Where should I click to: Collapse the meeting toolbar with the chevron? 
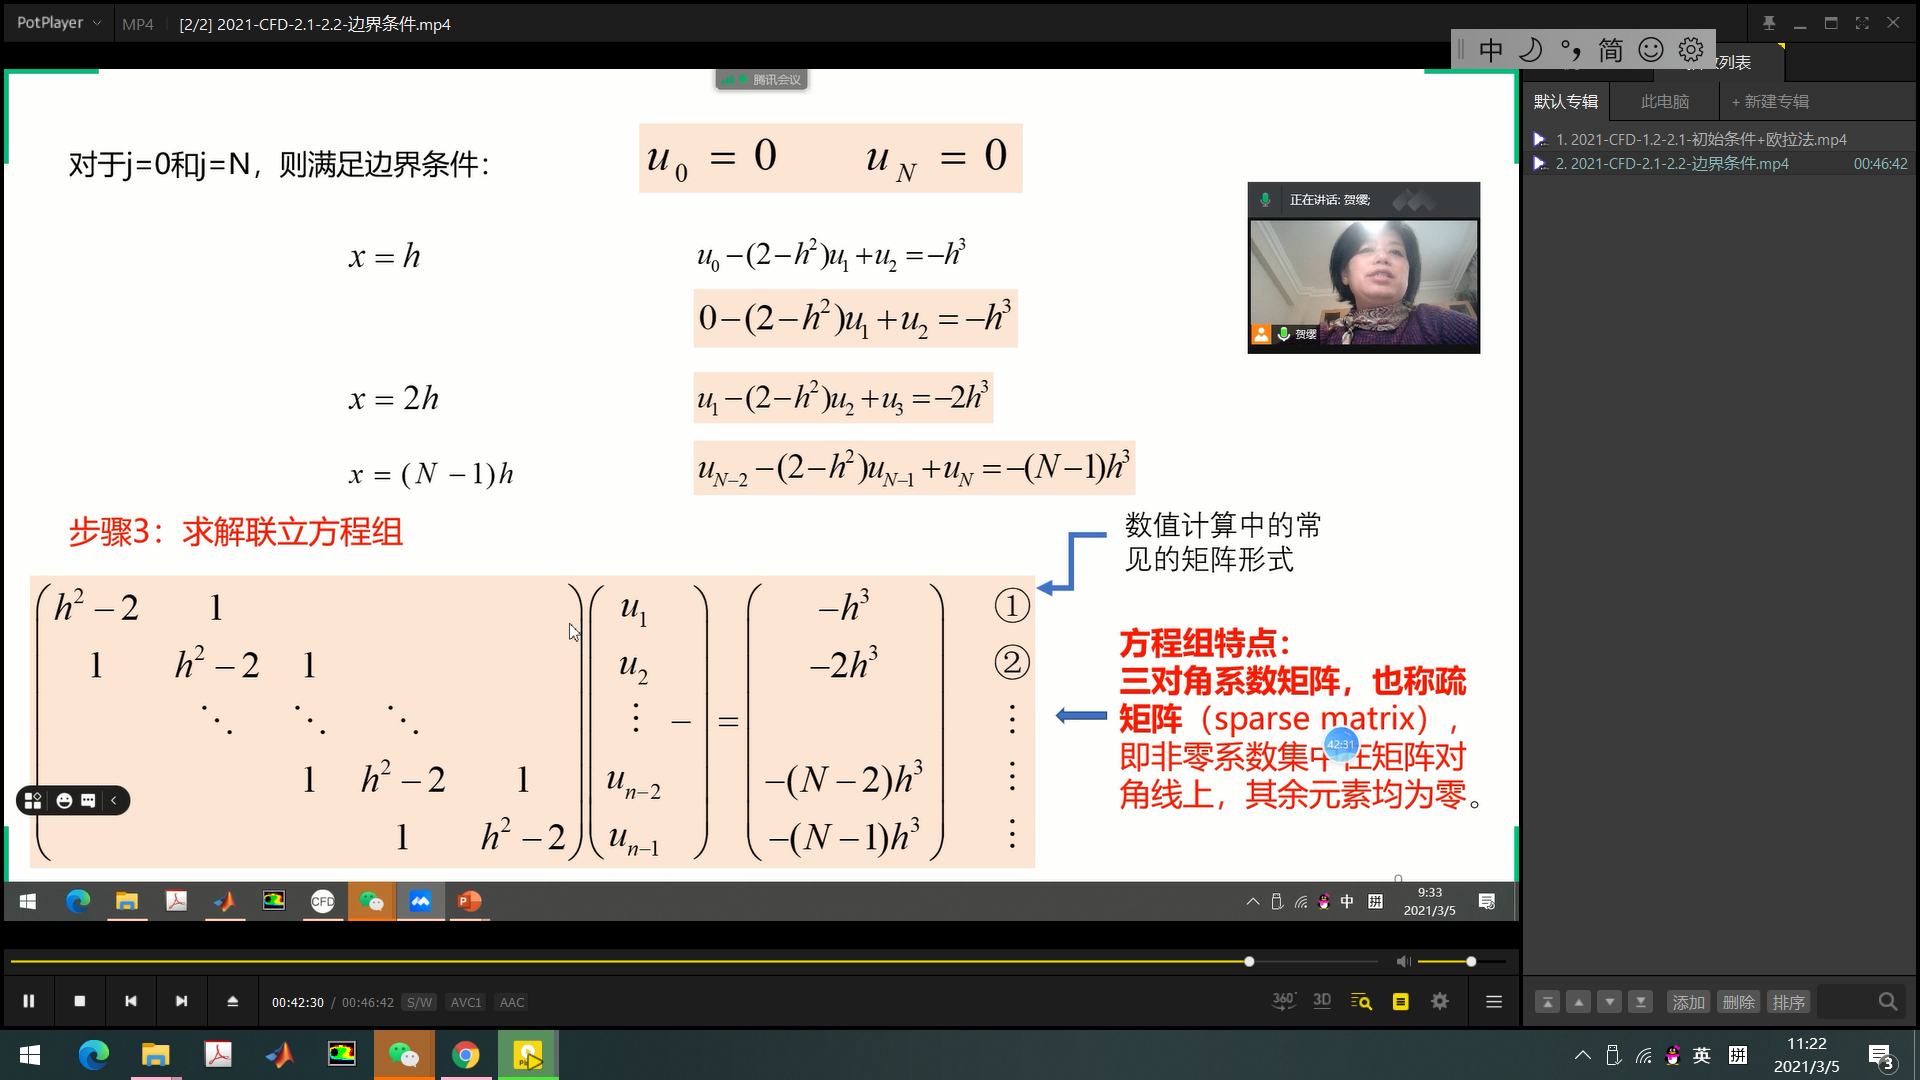(114, 800)
